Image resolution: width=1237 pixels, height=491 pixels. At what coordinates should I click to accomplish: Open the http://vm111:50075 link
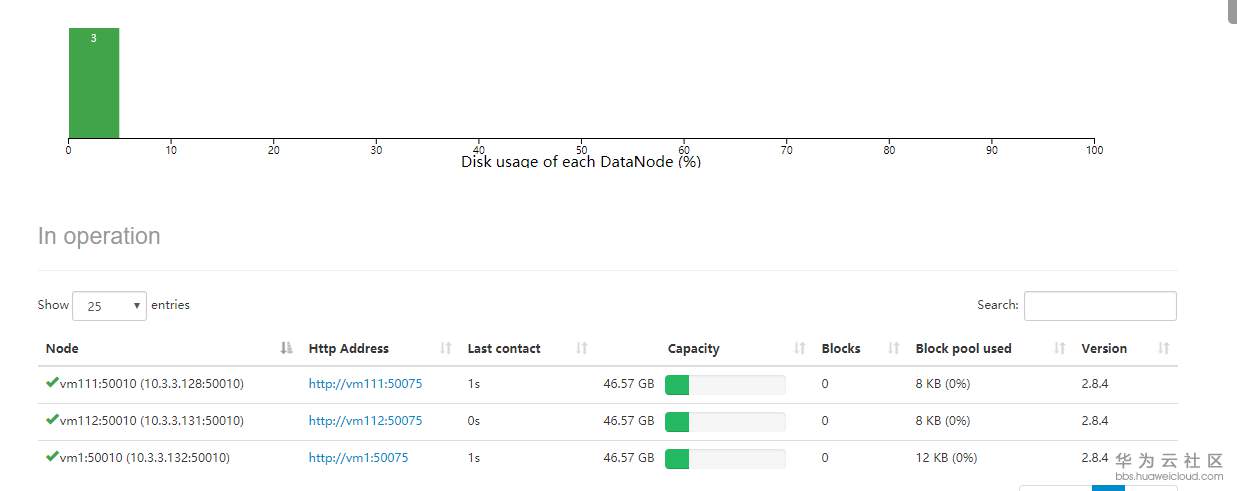[x=365, y=384]
